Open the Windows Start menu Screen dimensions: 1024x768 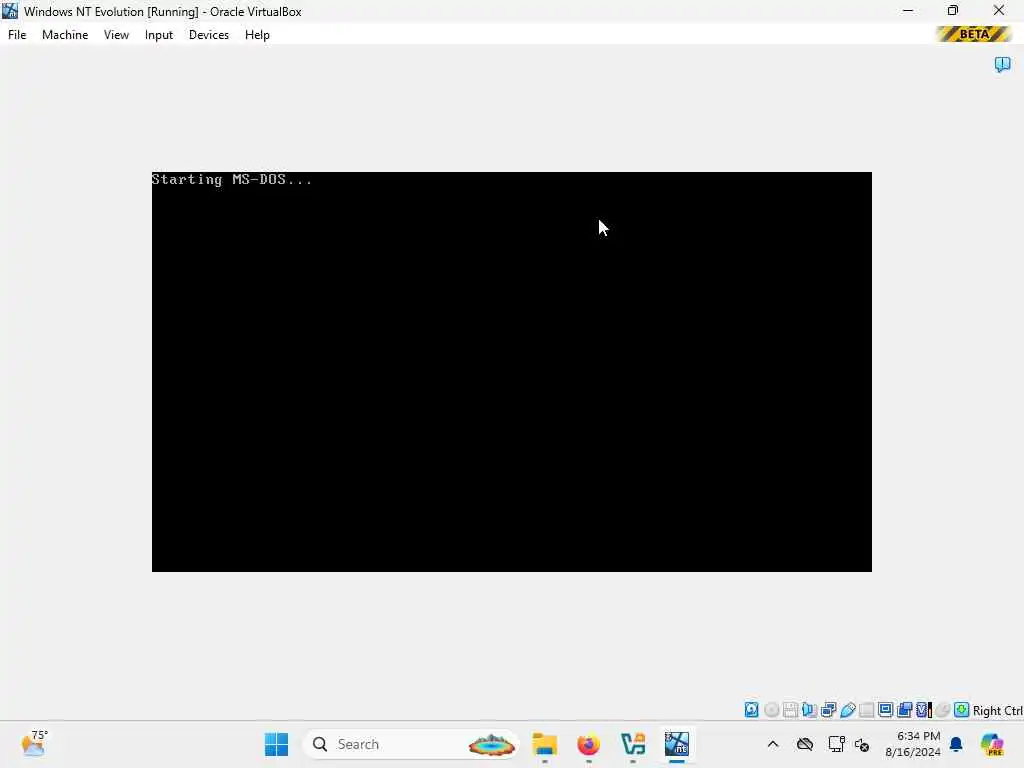click(276, 744)
